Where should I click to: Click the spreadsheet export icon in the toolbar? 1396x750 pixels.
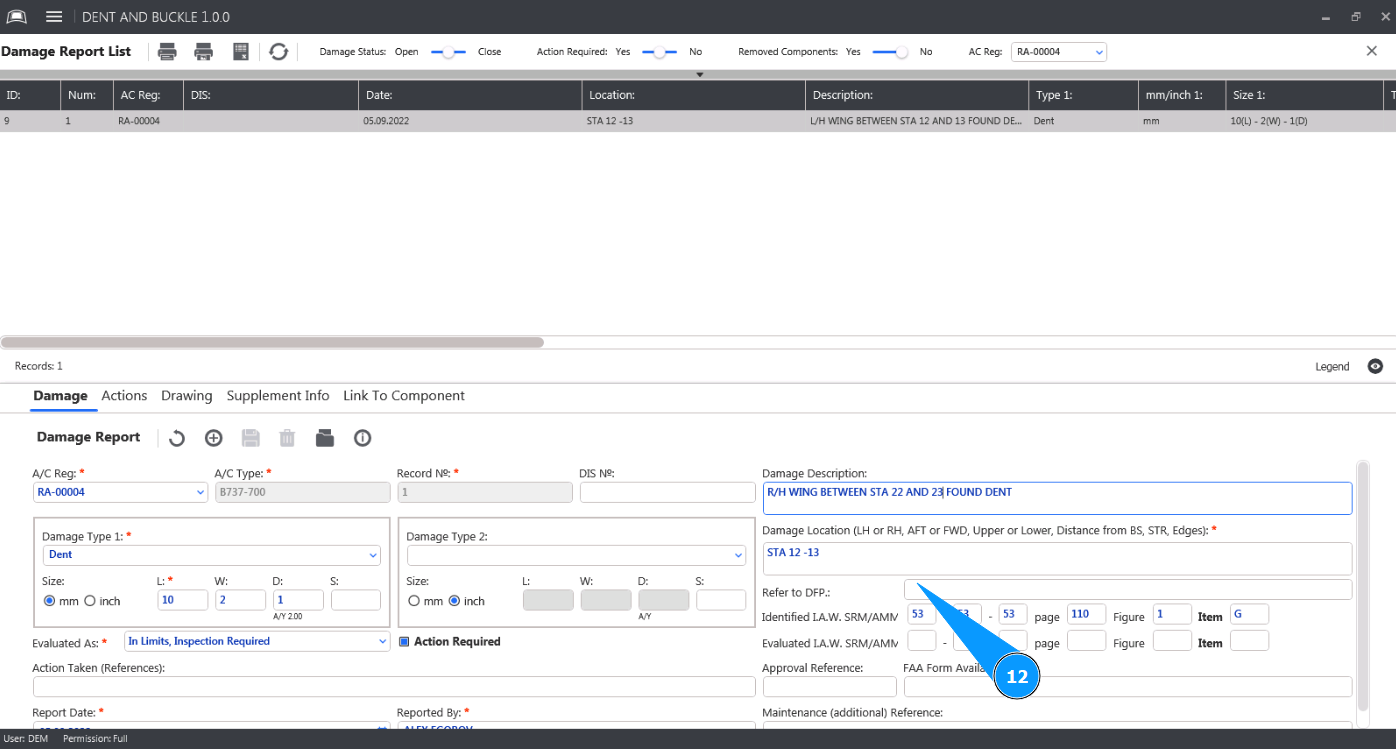241,52
